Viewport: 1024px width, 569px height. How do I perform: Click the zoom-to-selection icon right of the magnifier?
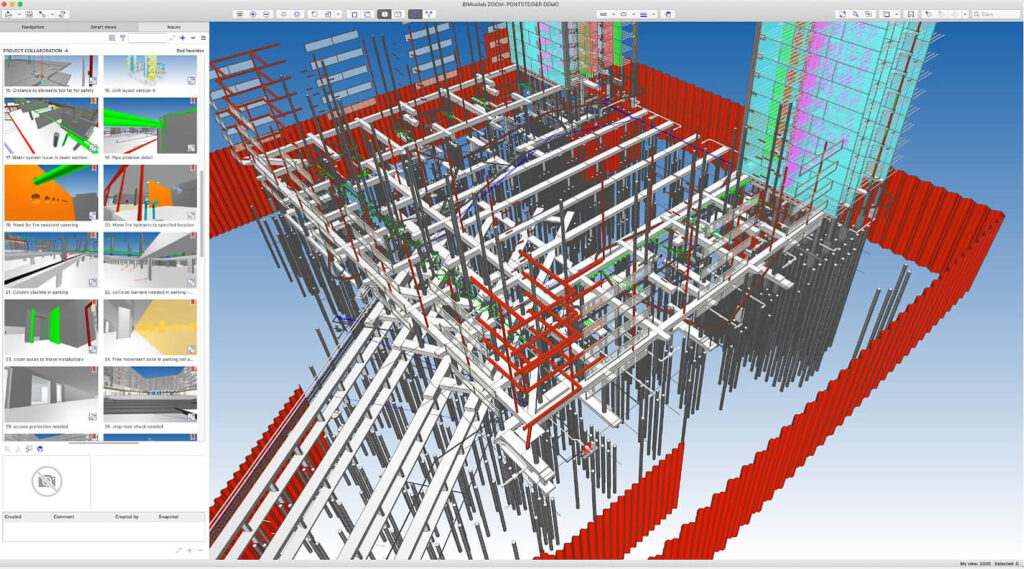[869, 14]
